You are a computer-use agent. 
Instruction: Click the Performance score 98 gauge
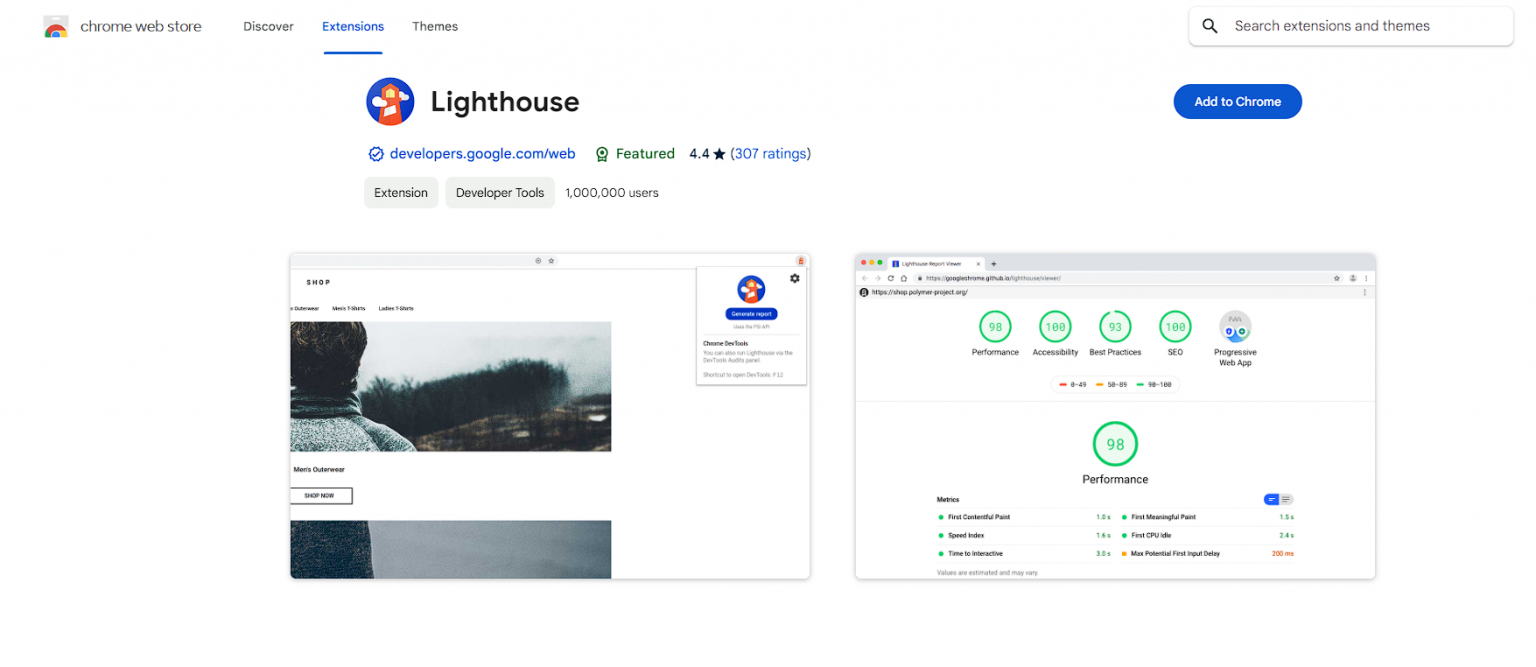tap(995, 326)
